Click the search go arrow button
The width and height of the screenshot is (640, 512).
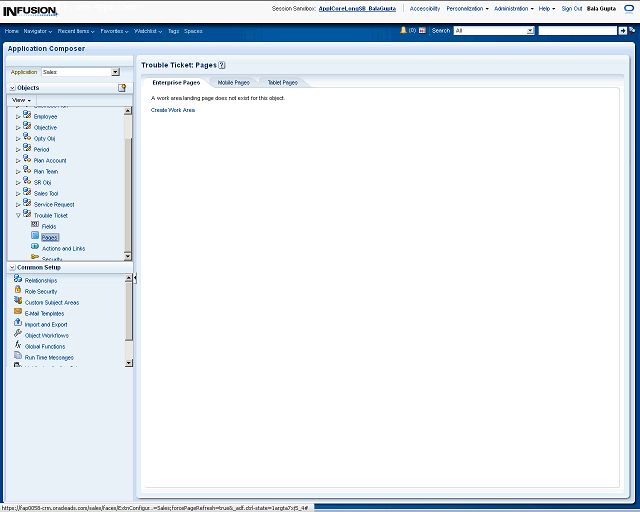click(x=623, y=31)
